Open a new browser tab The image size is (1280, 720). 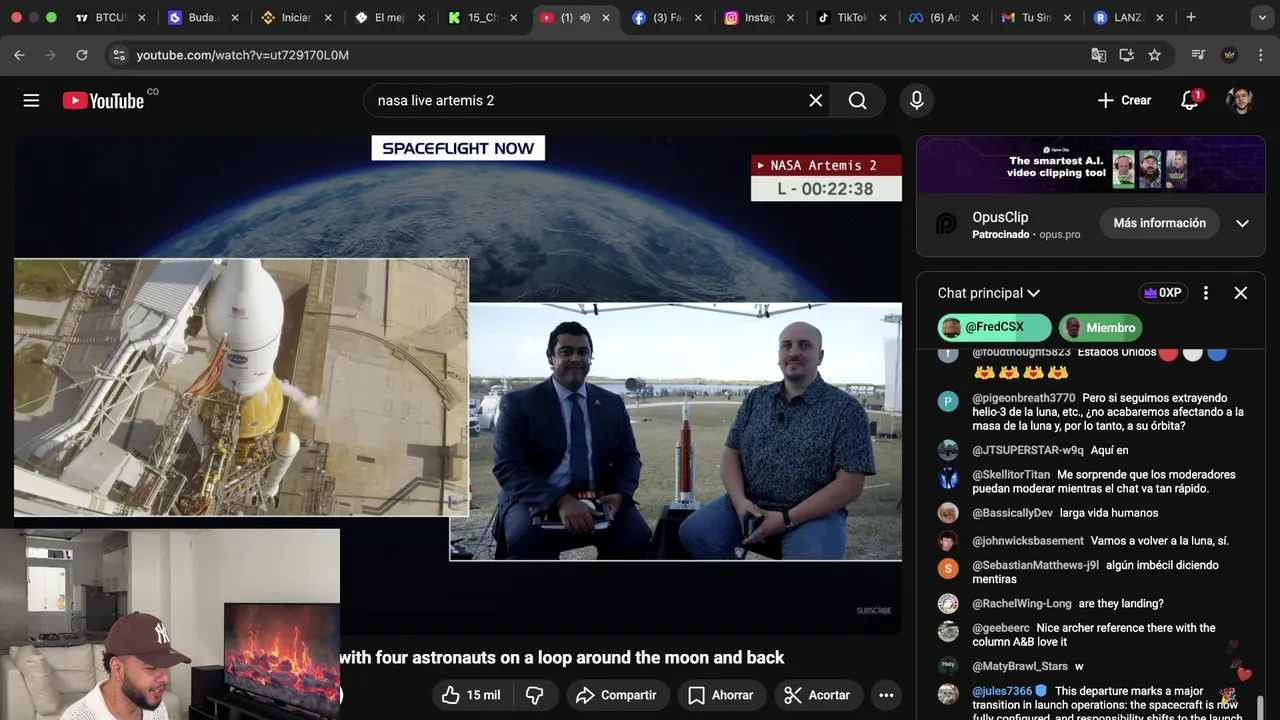[1191, 18]
